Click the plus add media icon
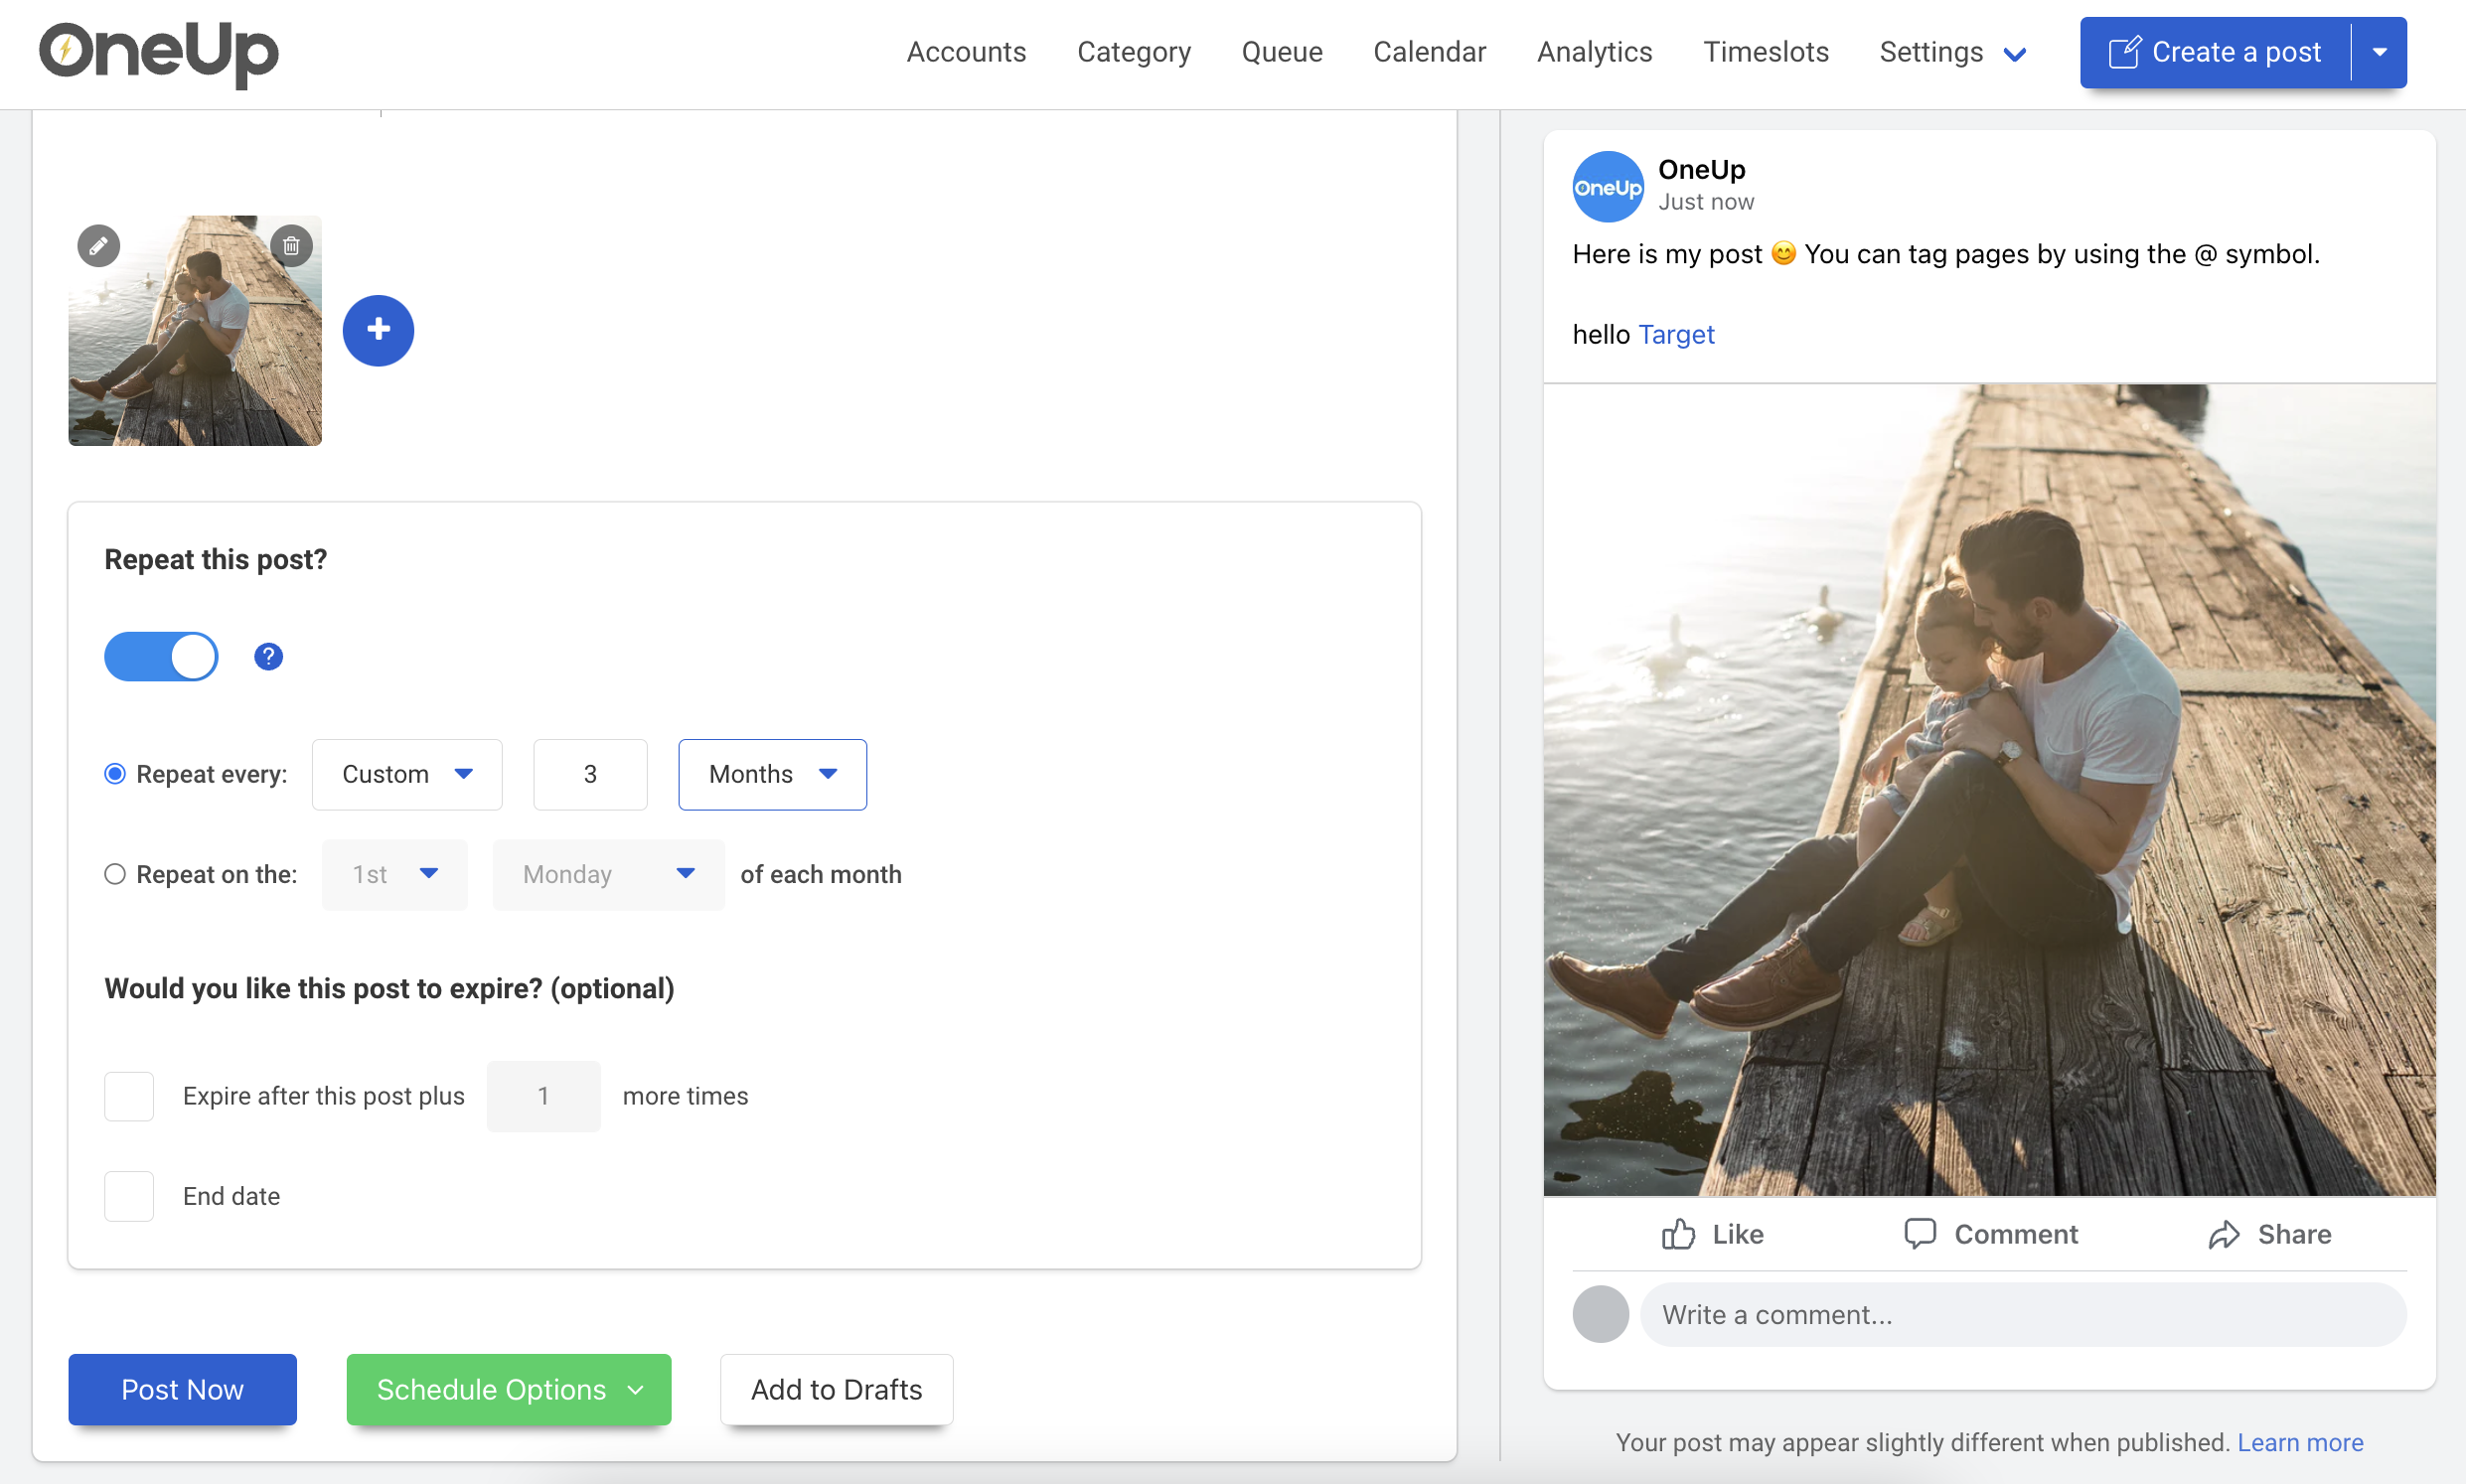 tap(379, 329)
